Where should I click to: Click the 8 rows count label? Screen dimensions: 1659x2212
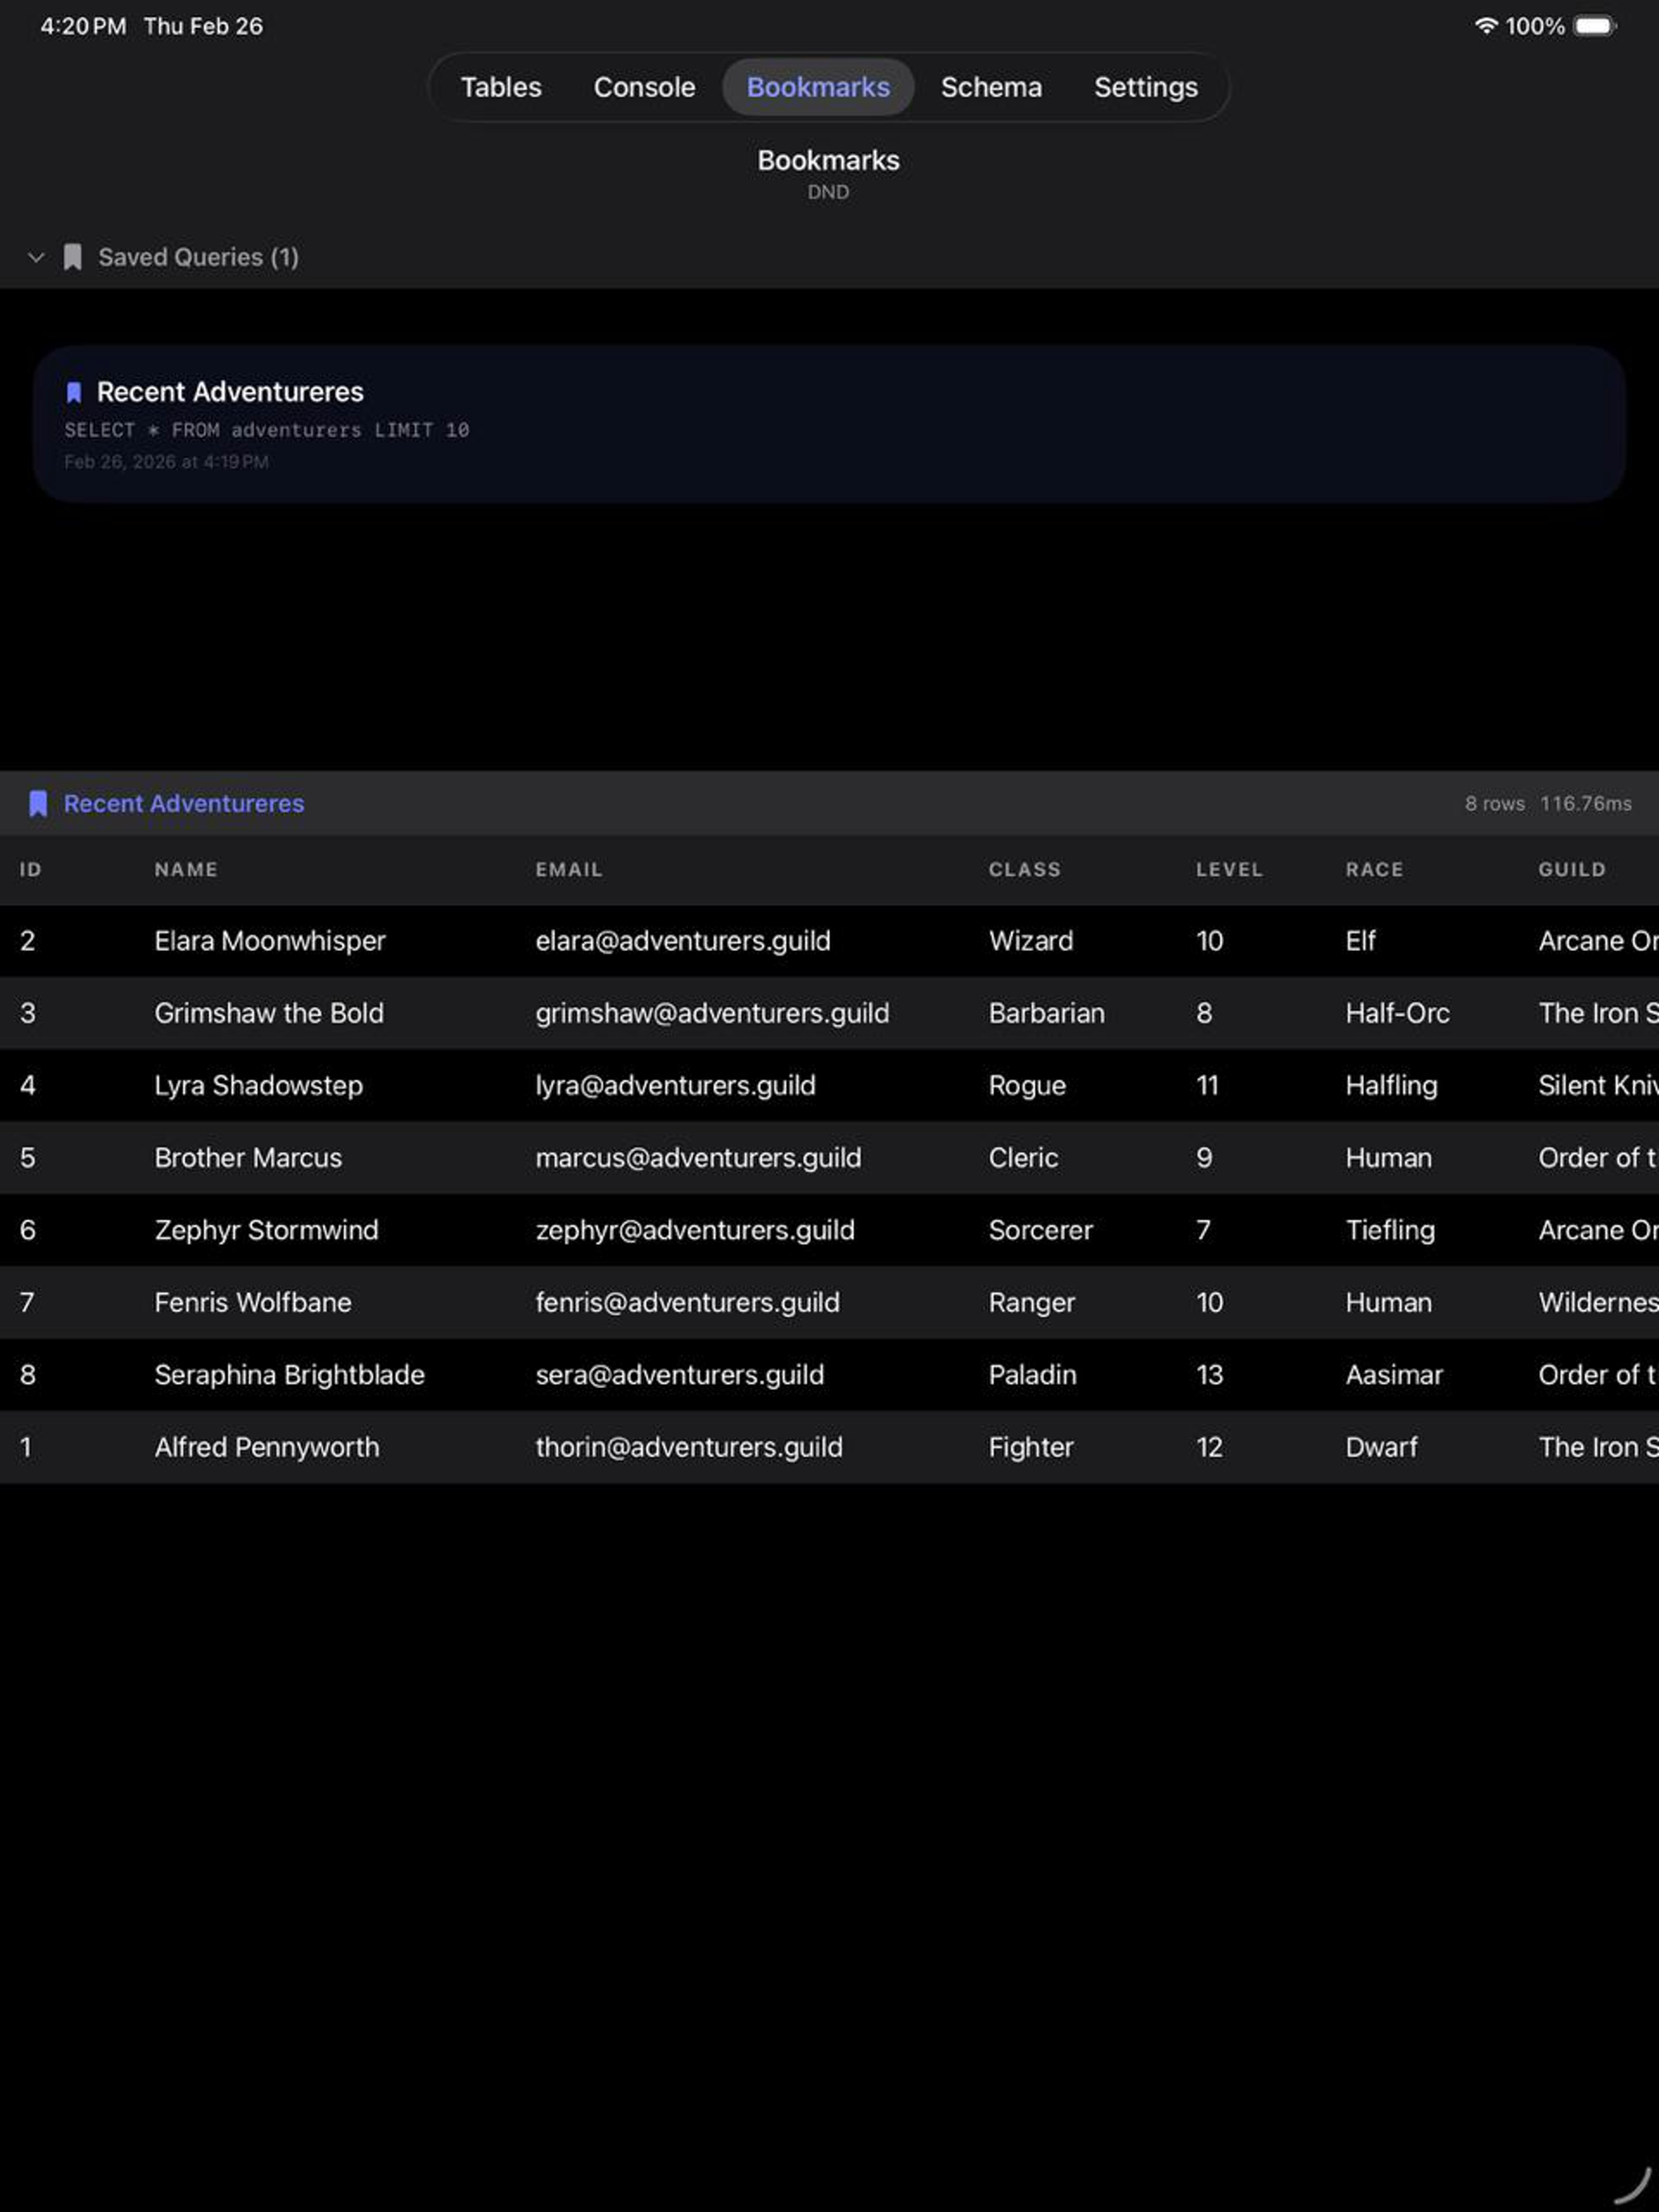(x=1494, y=803)
